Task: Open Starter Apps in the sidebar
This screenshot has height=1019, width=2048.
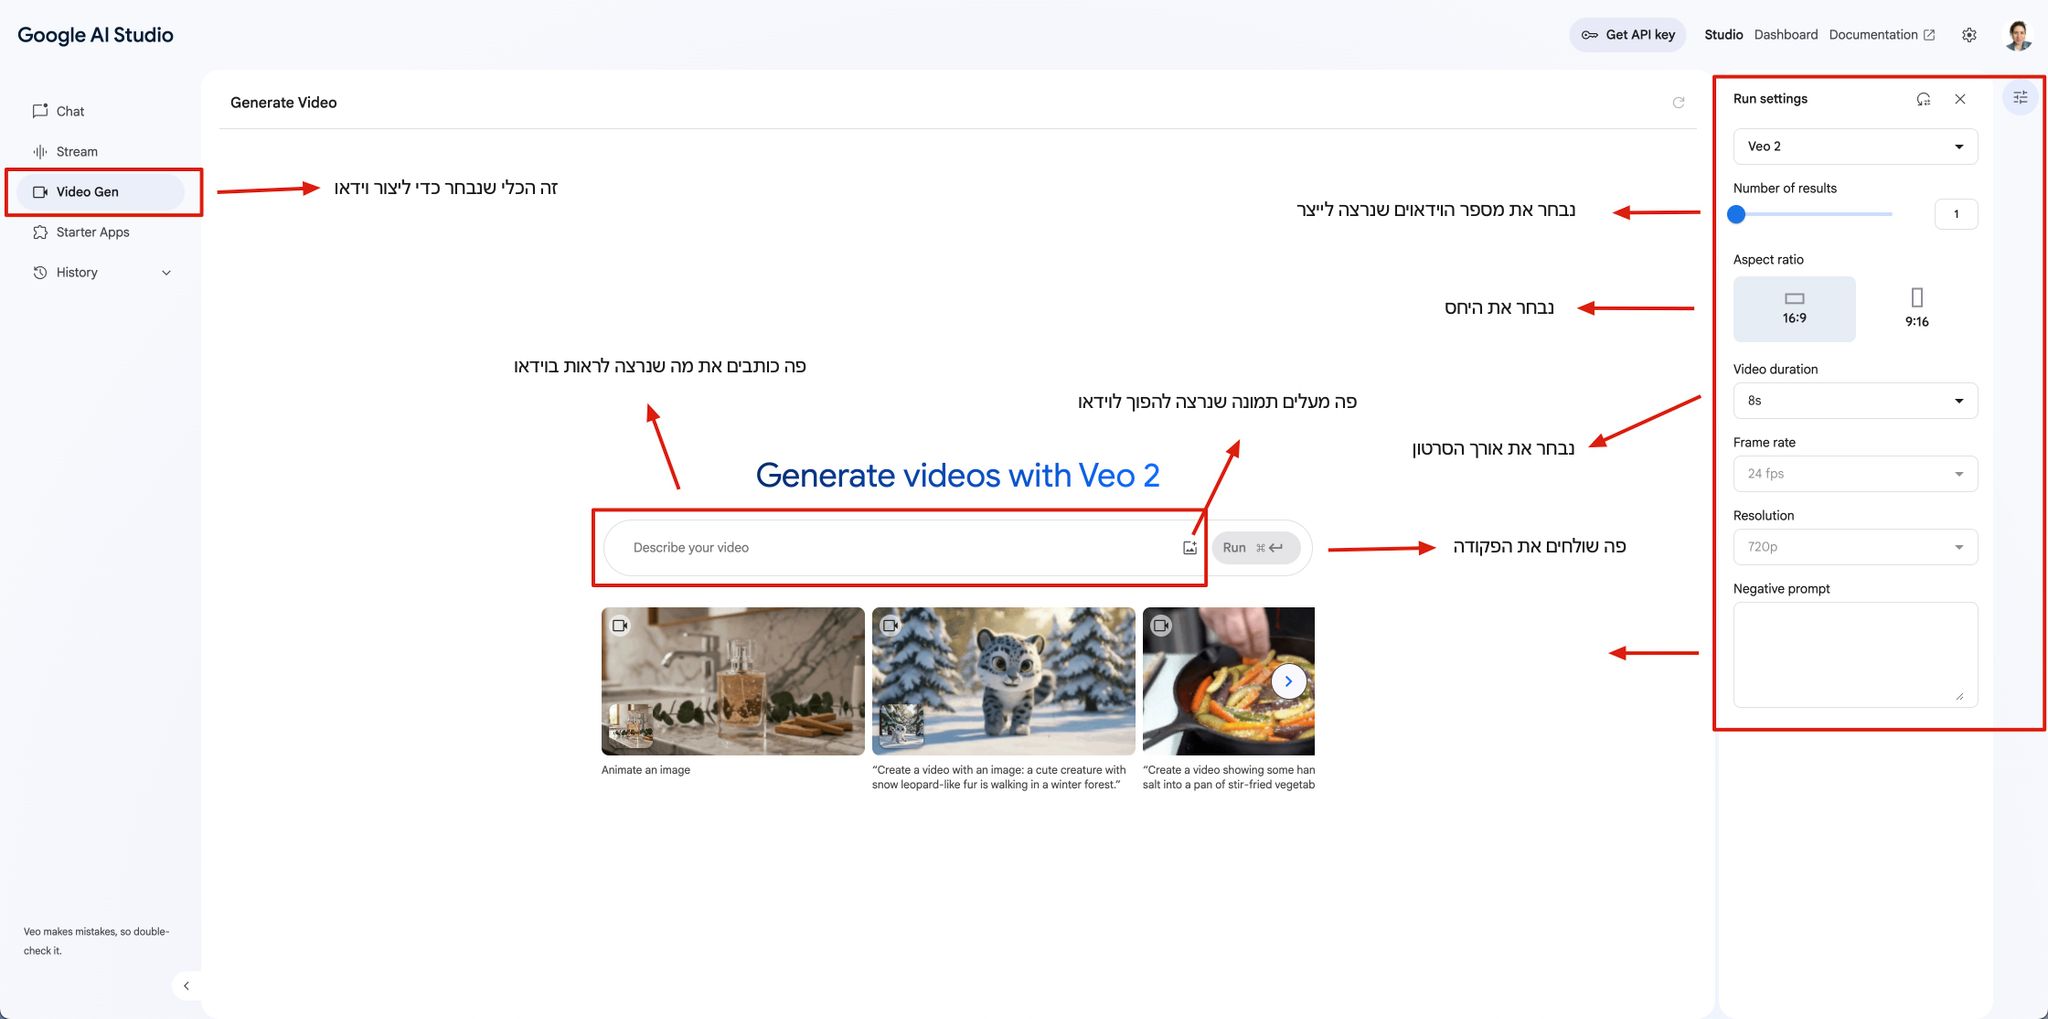Action: tap(100, 232)
